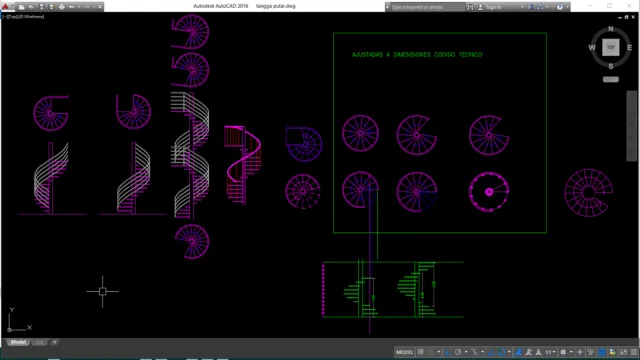Click the Plot printer icon
This screenshot has height=360, width=640.
pos(62,7)
